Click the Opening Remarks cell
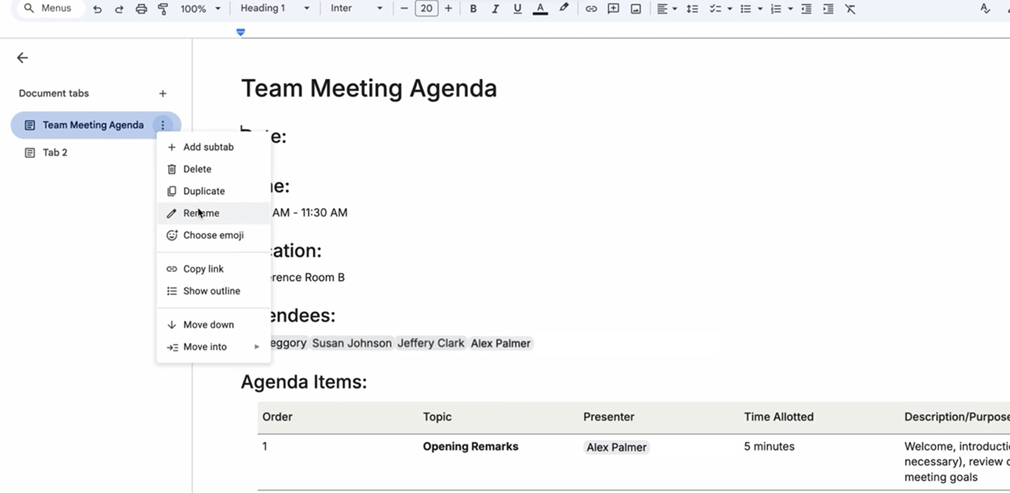The image size is (1010, 493). tap(470, 447)
